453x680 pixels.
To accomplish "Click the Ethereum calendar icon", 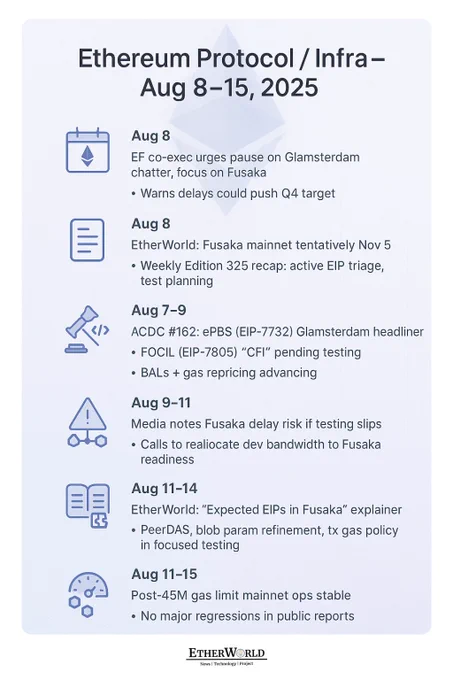I will 88,150.
